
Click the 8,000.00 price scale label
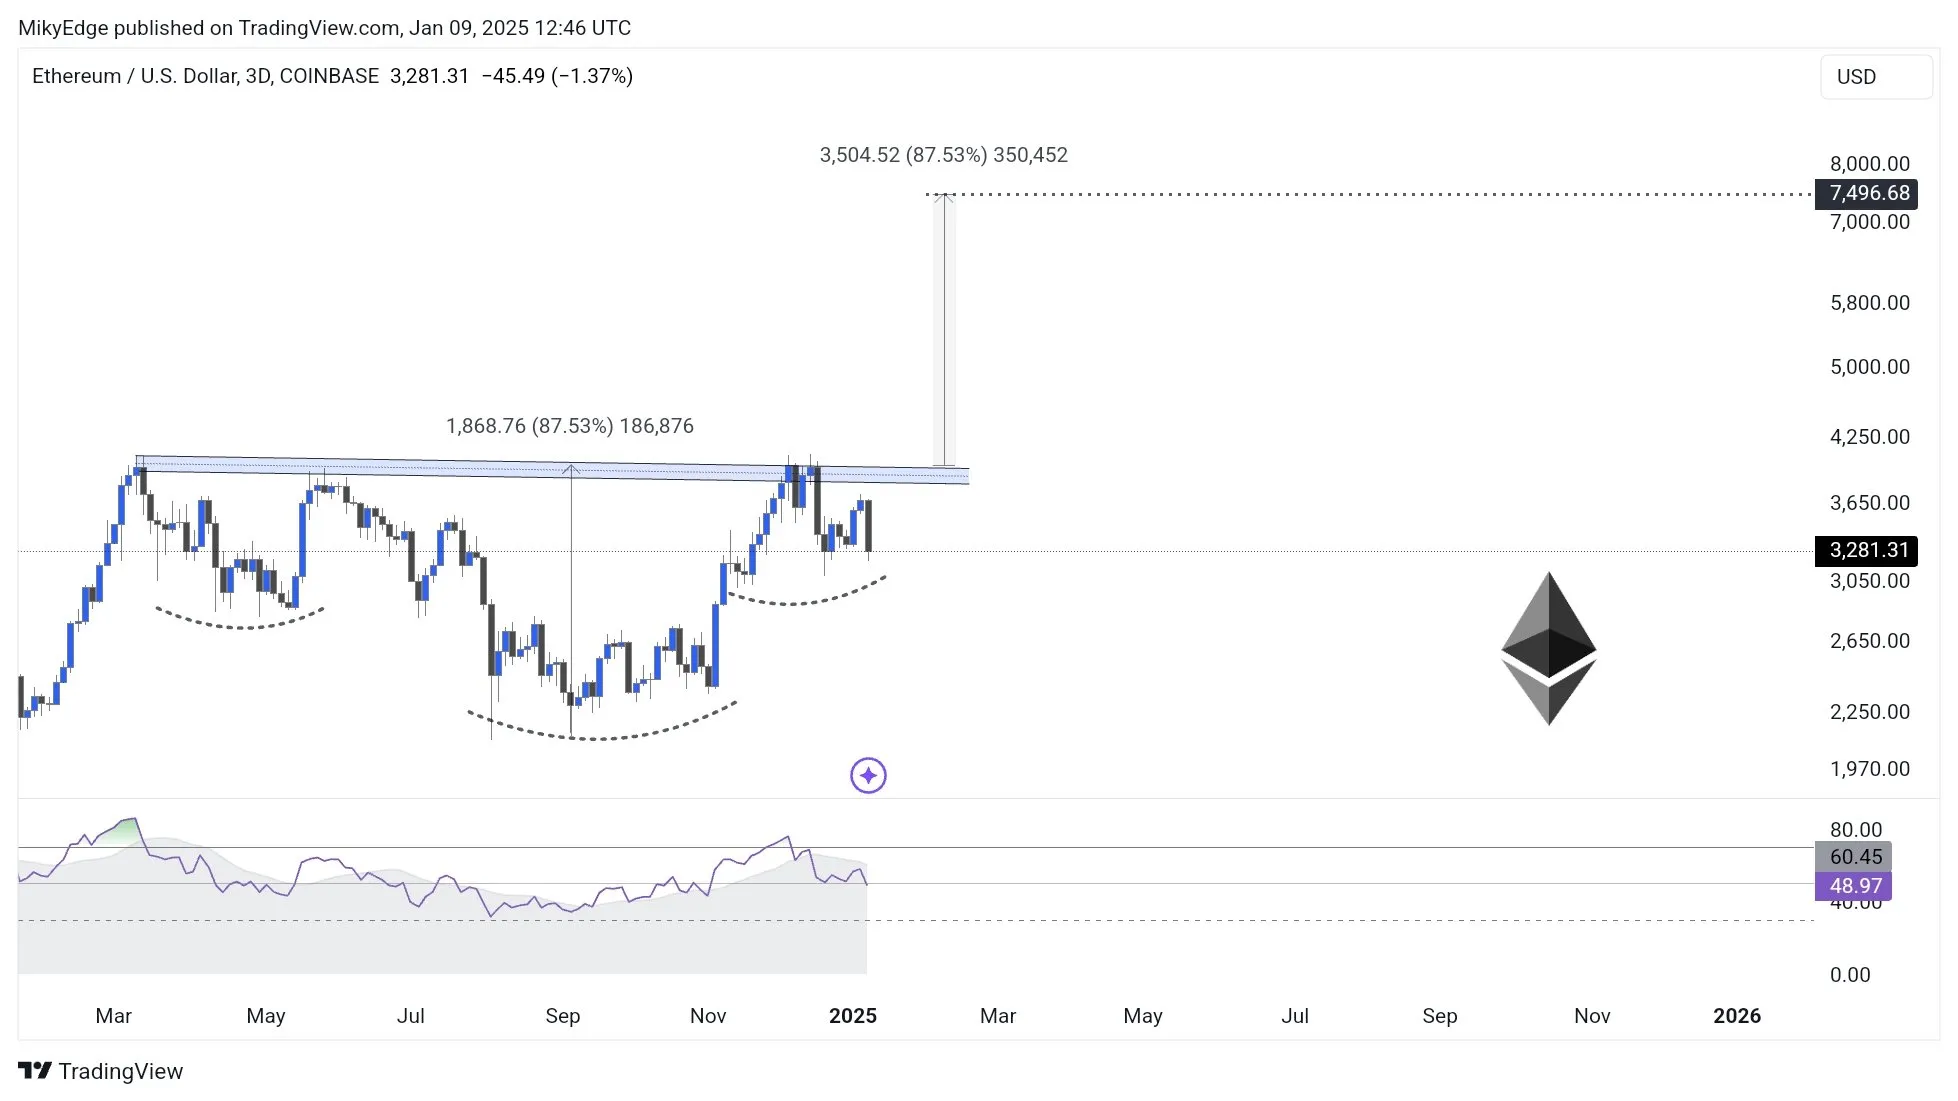[1869, 164]
